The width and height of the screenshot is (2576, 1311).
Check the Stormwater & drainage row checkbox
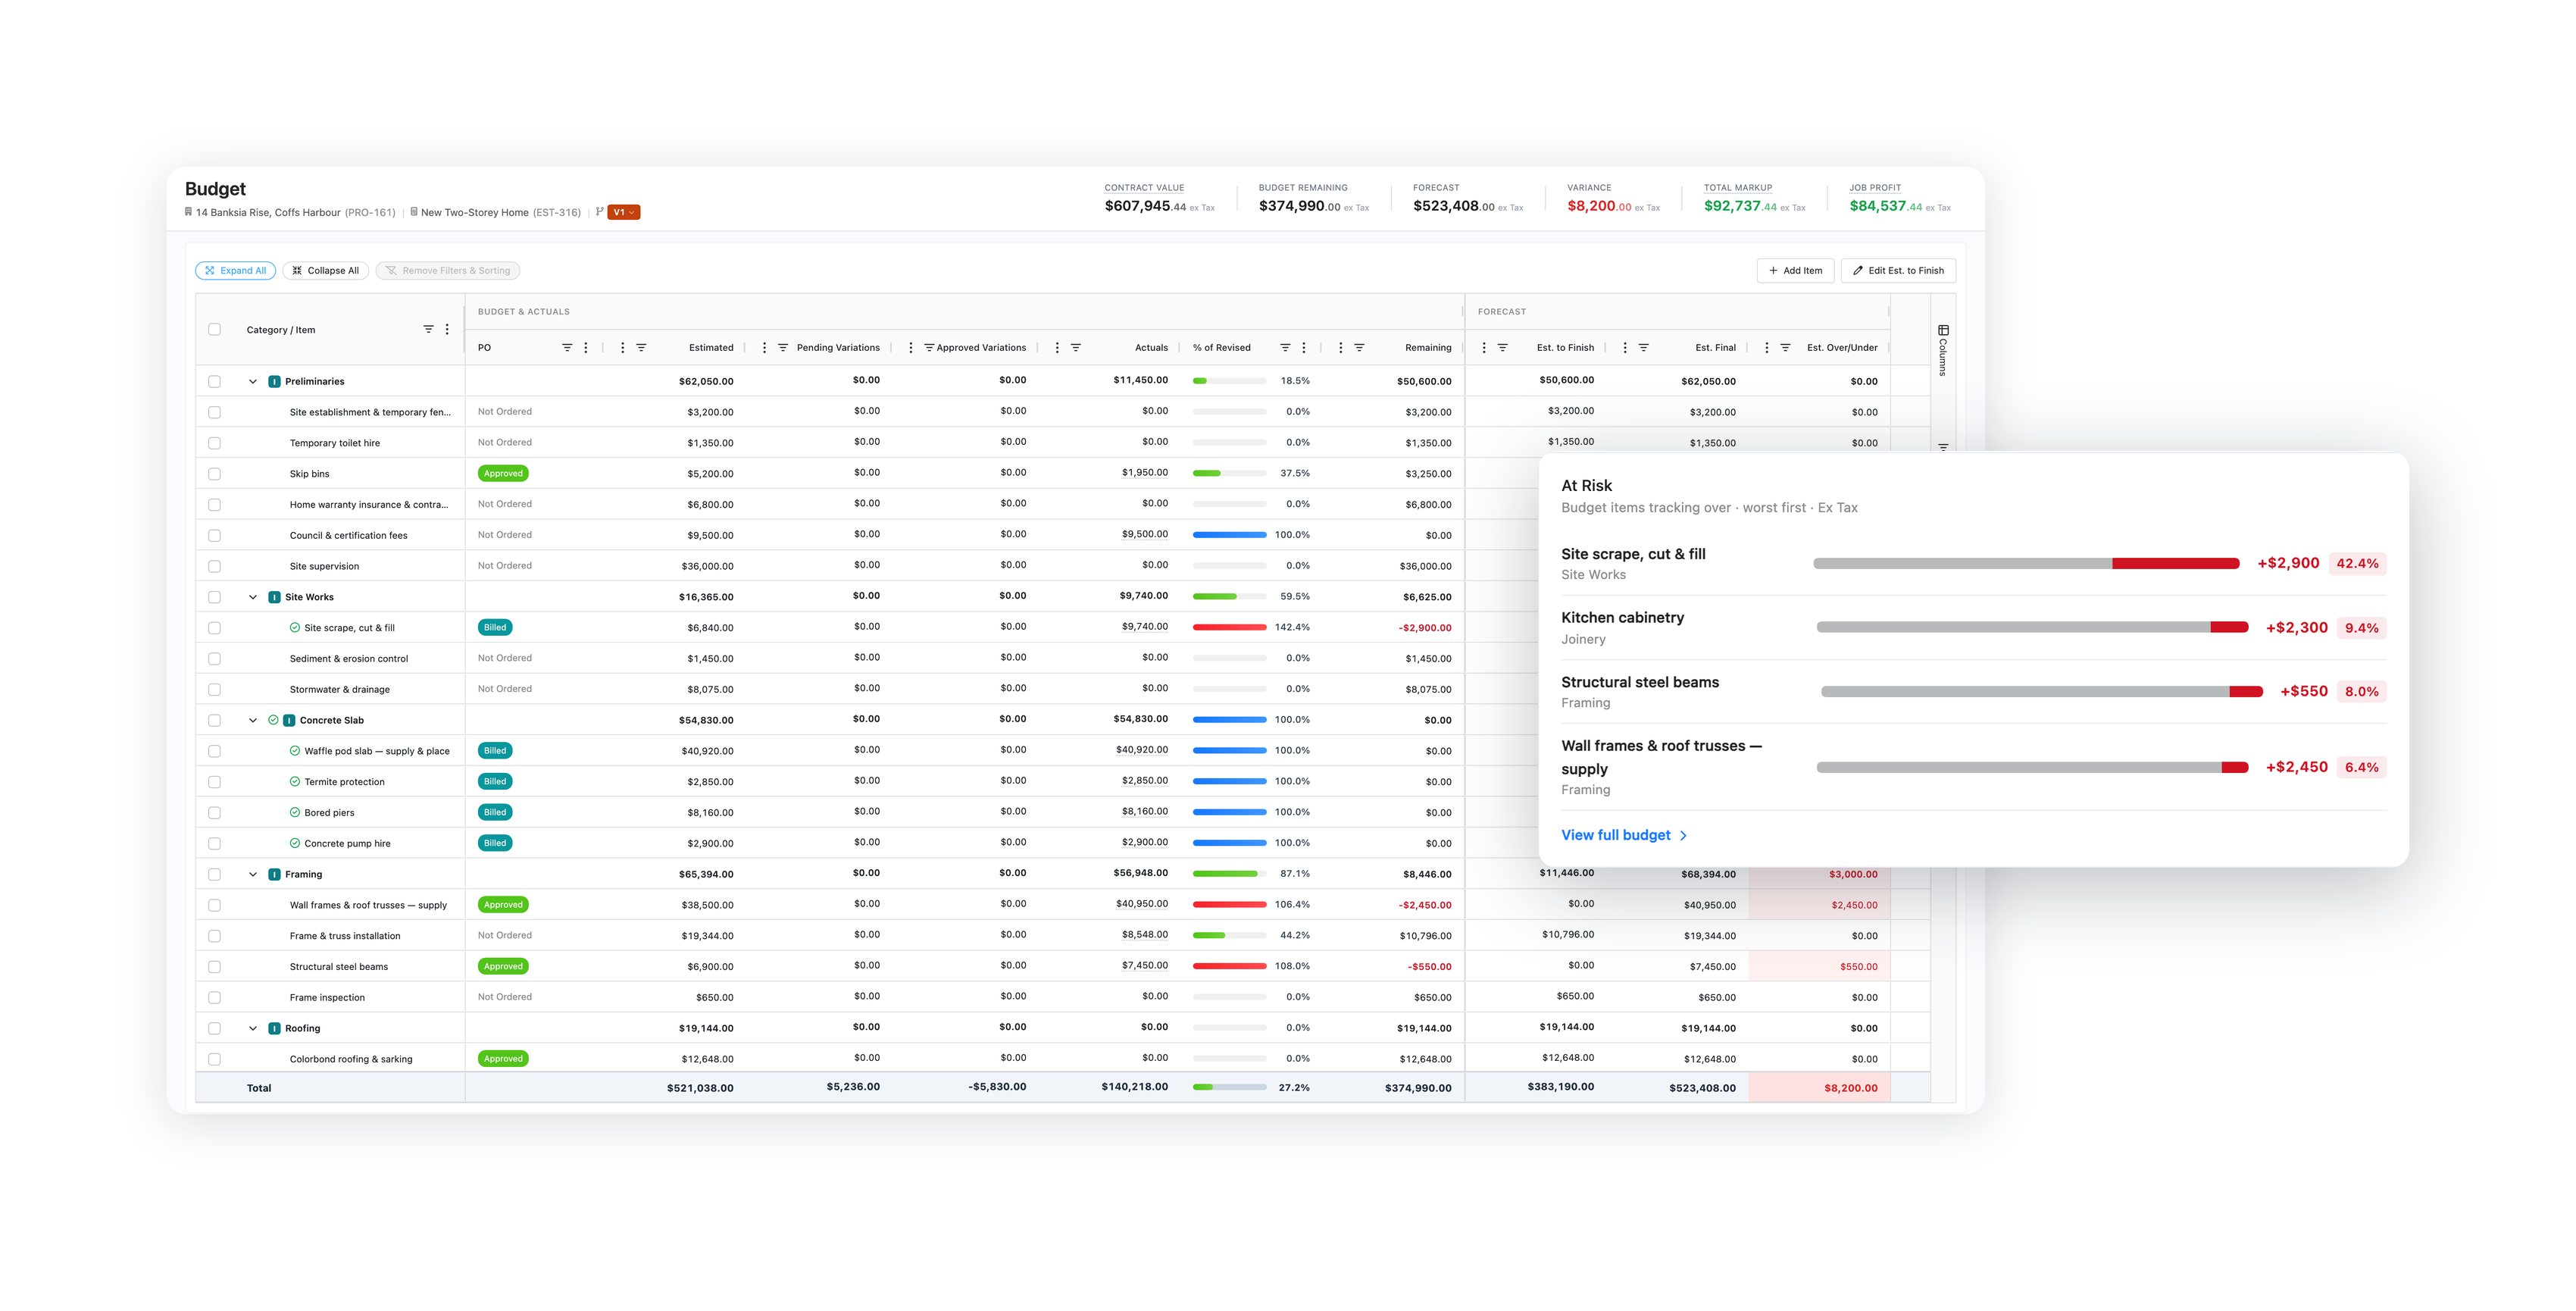214,689
